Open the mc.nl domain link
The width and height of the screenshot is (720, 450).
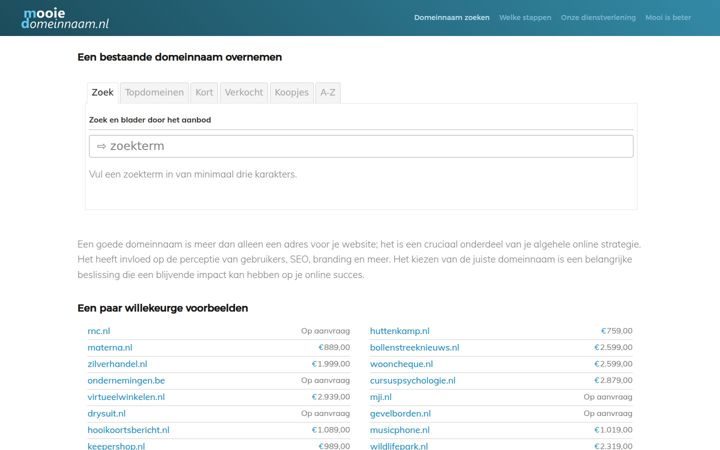point(99,331)
